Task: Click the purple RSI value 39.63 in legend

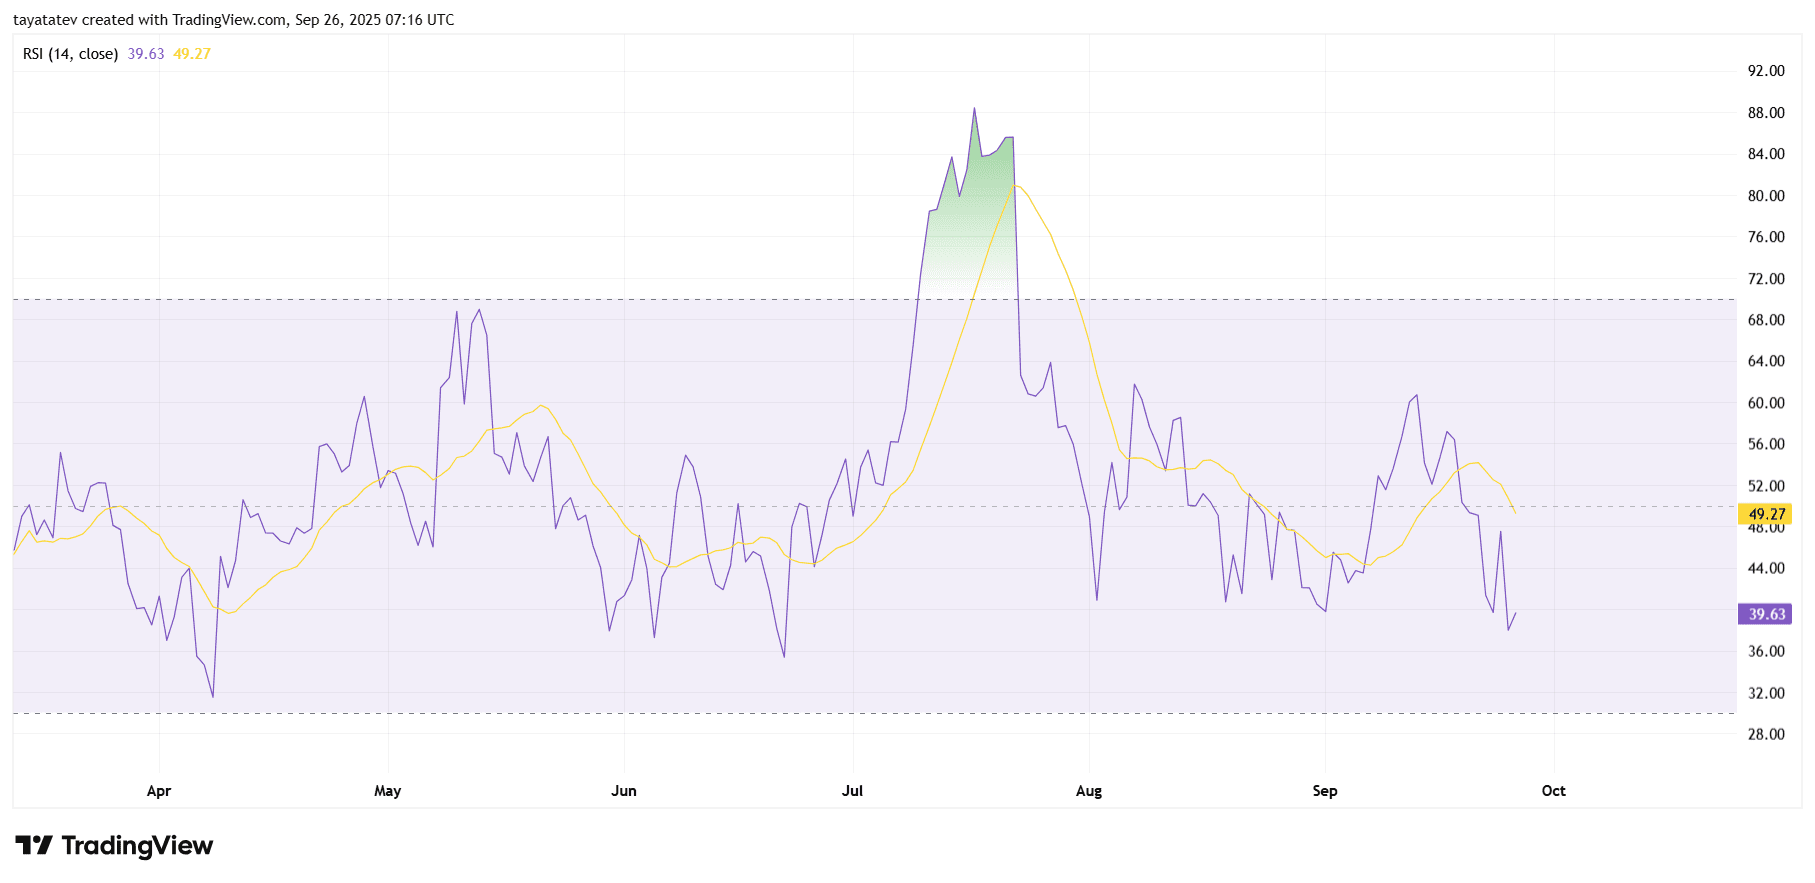Action: 146,54
